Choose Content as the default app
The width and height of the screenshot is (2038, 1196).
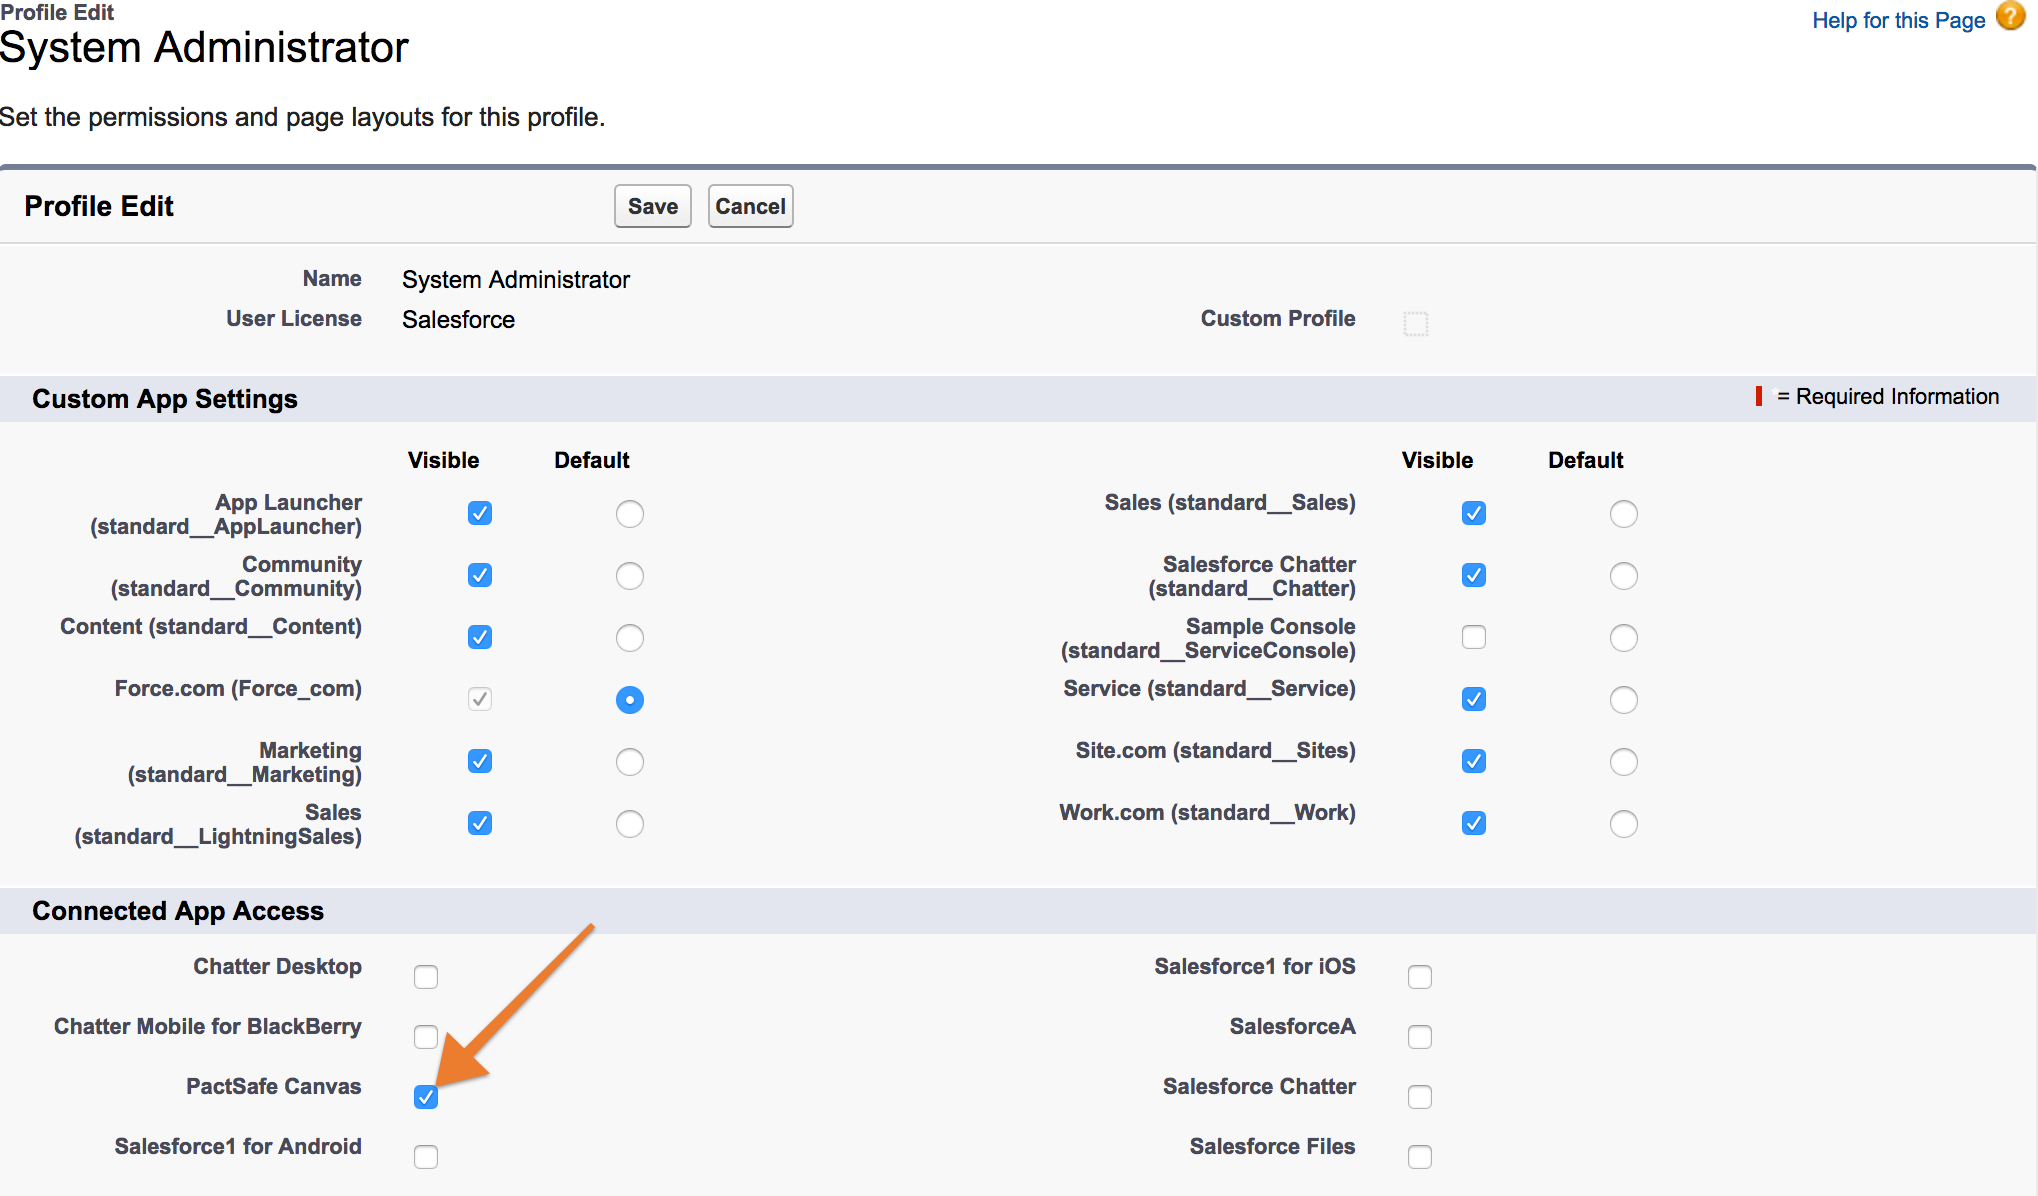click(630, 638)
